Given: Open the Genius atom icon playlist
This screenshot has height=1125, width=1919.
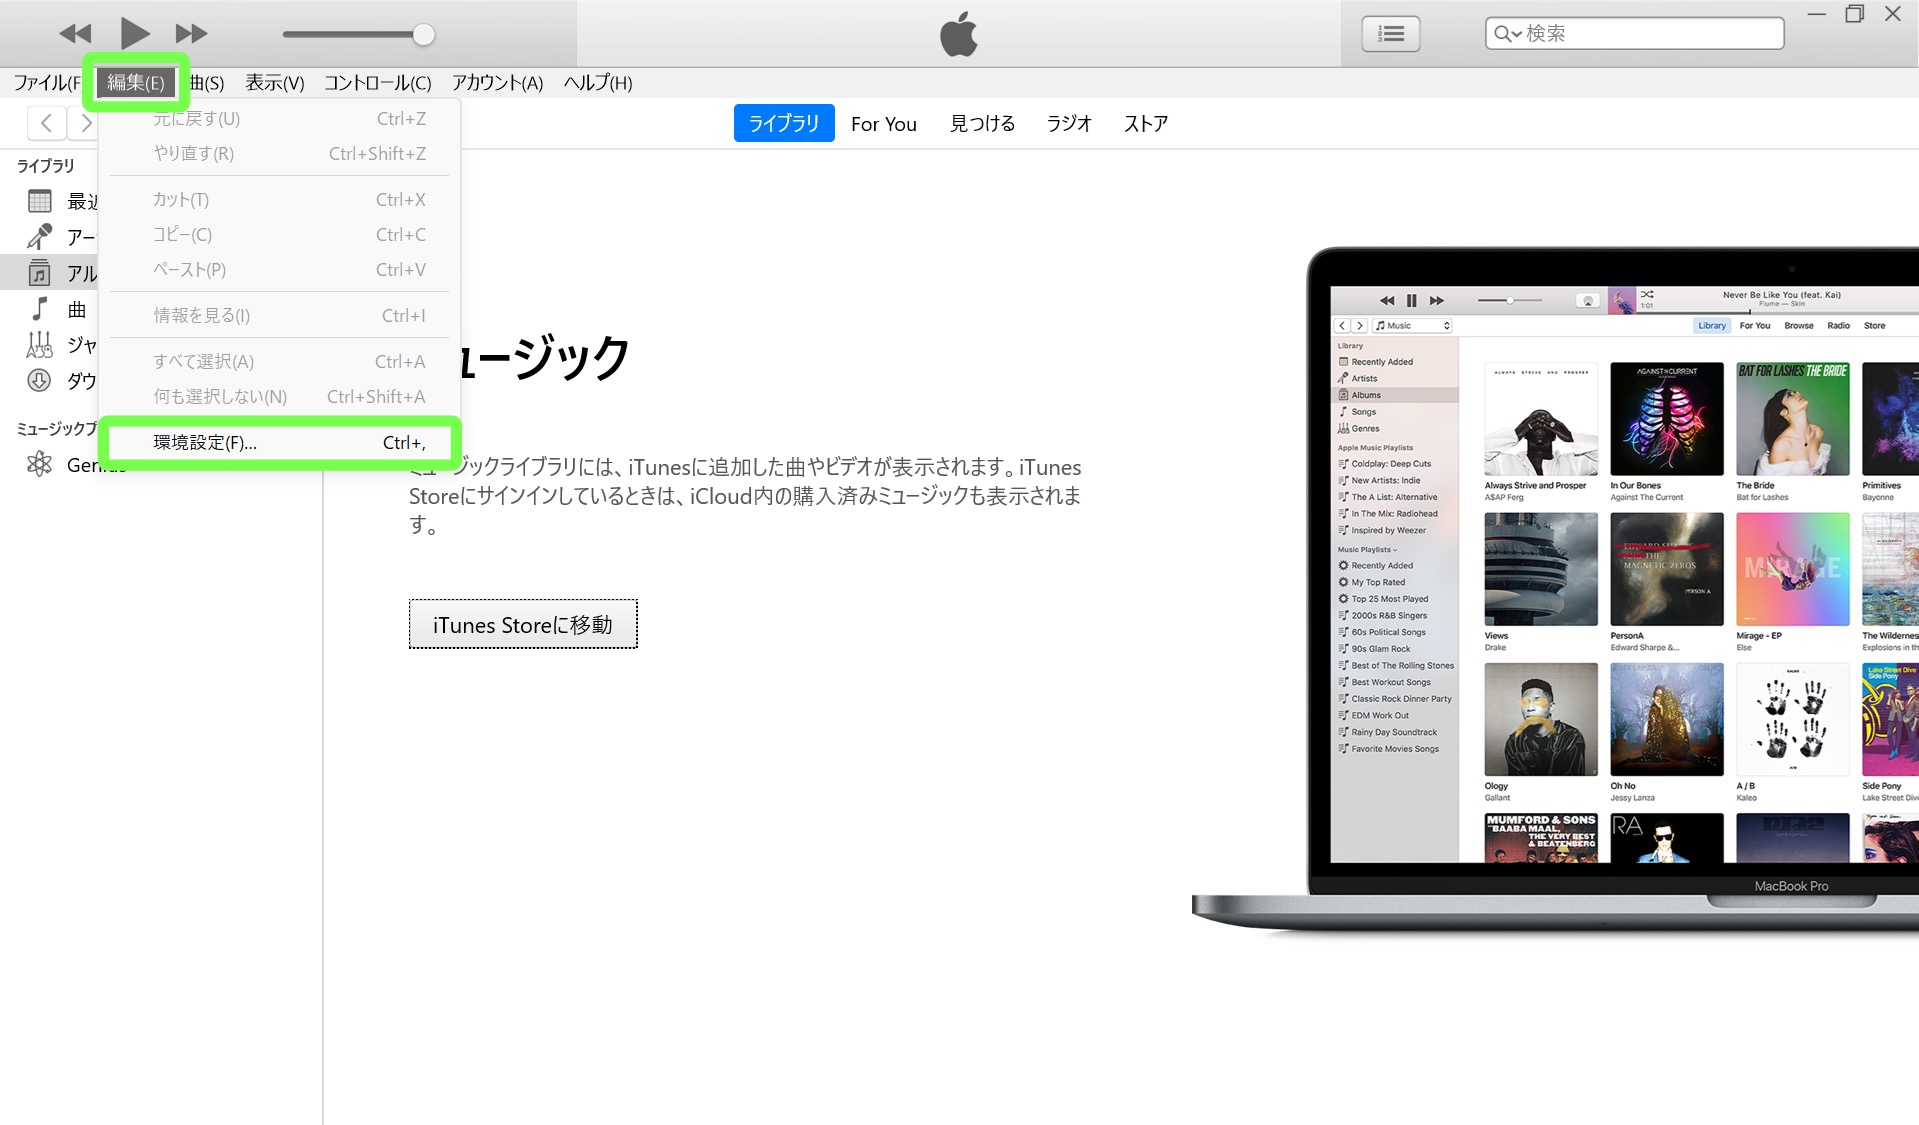Looking at the screenshot, I should pos(40,464).
